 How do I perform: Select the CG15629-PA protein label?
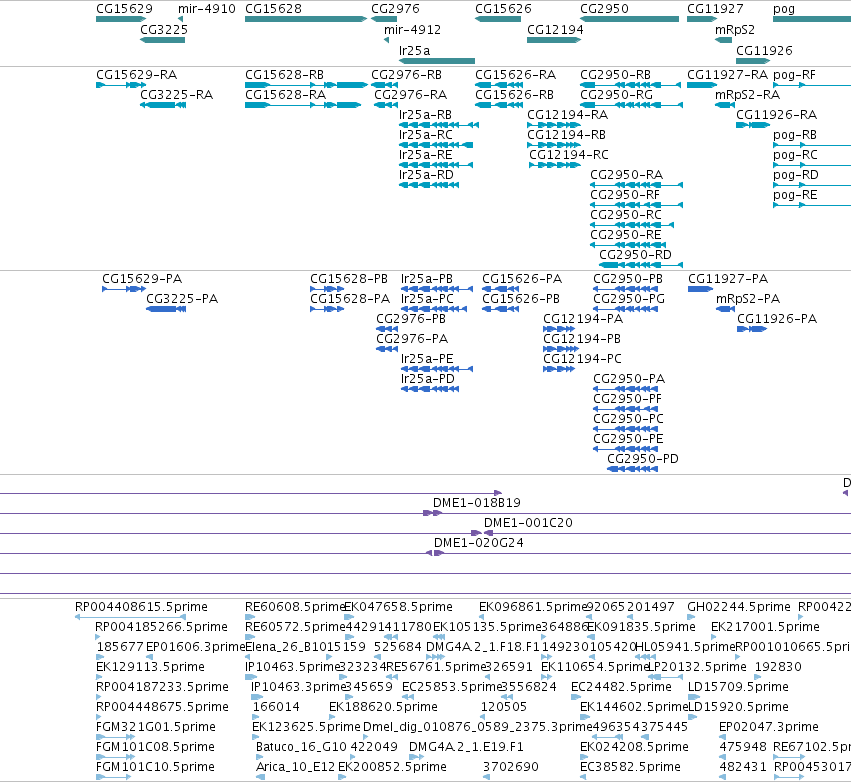[142, 278]
